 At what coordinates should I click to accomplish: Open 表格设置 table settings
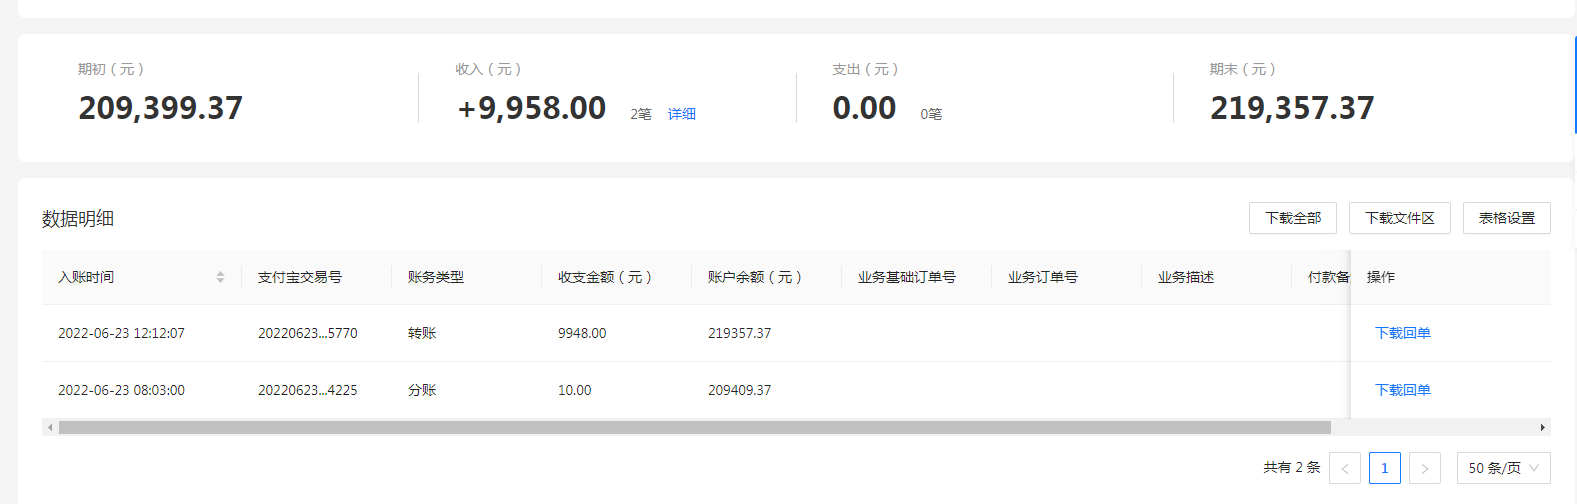[1507, 218]
